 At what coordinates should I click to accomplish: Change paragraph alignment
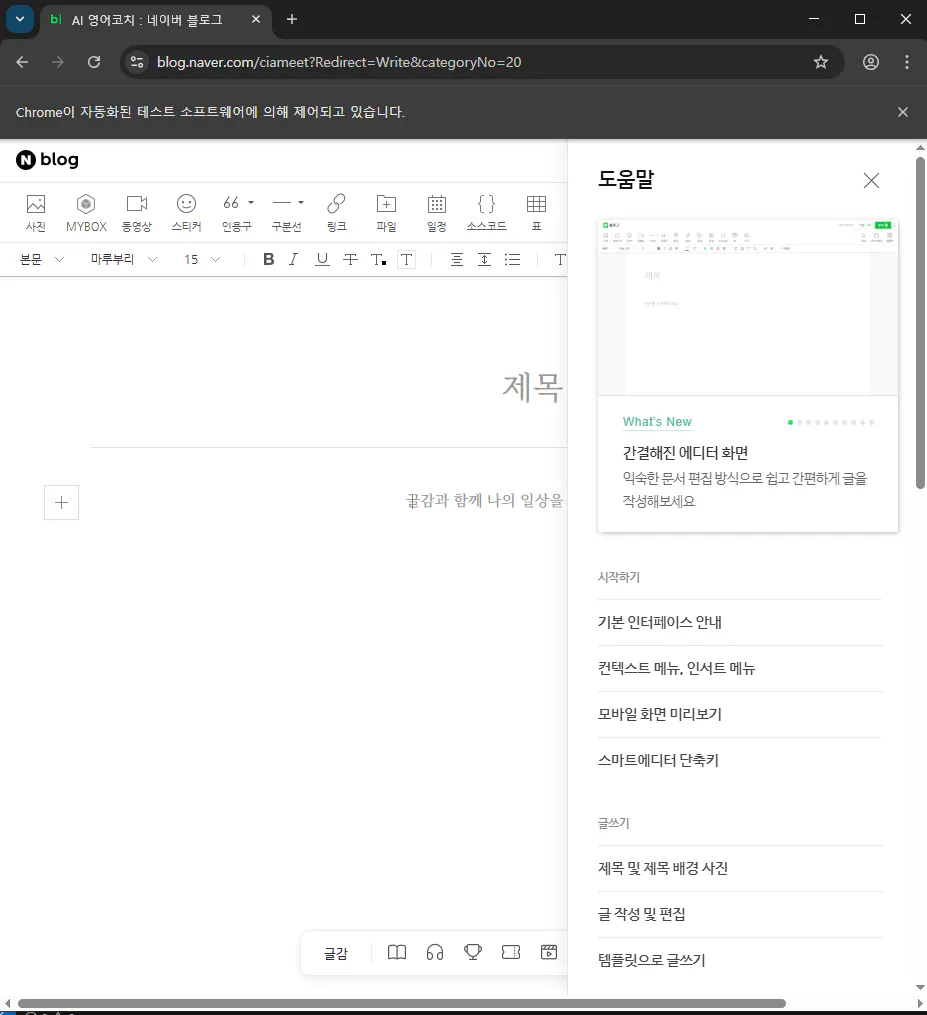point(456,260)
